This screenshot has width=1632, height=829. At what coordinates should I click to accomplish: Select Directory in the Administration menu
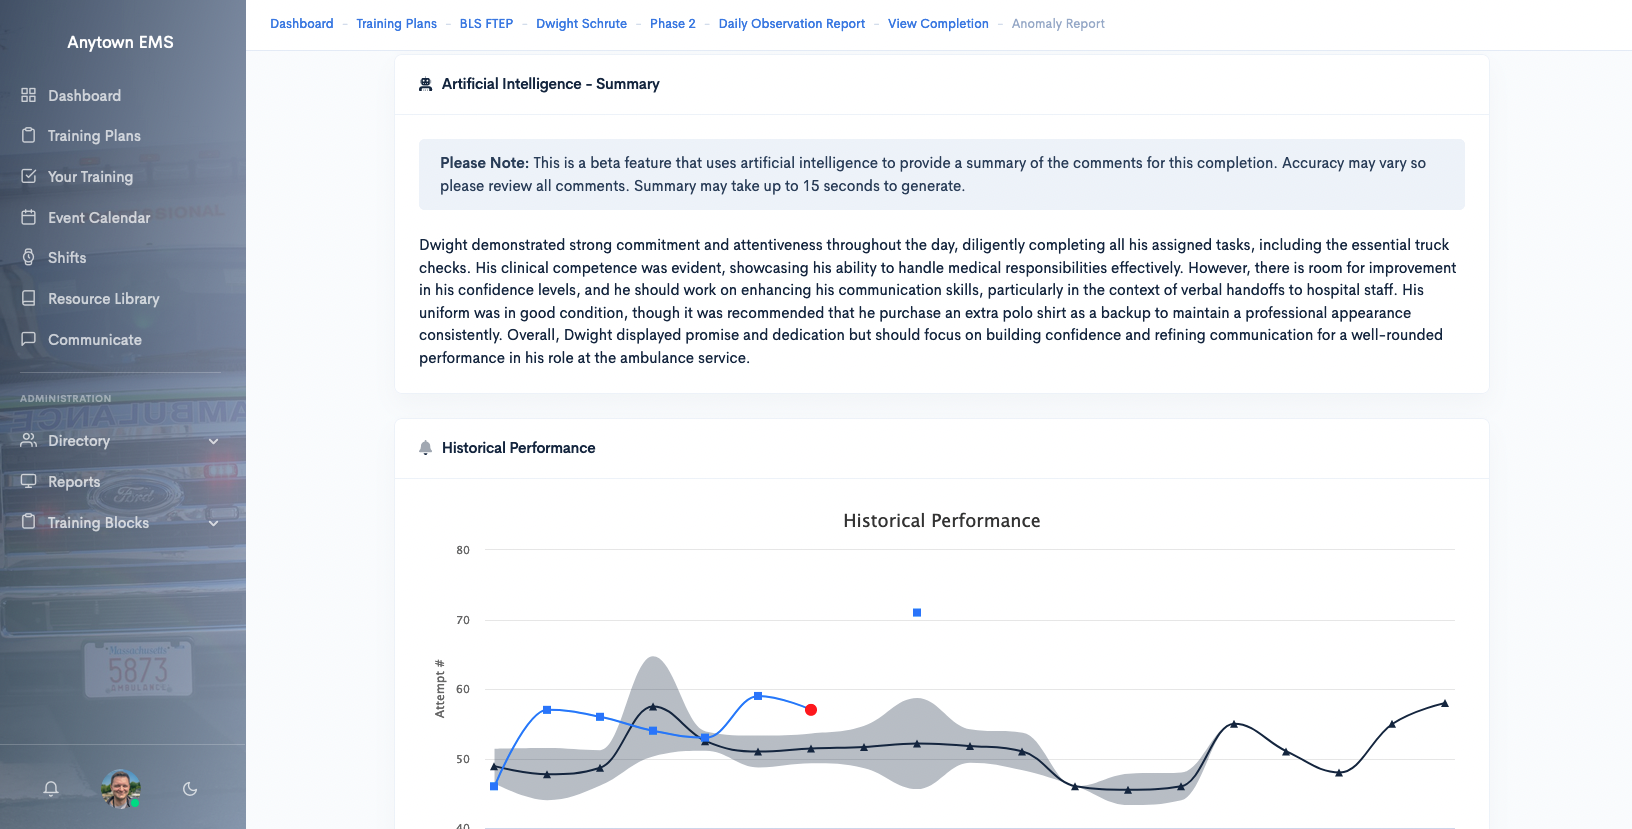tap(78, 441)
